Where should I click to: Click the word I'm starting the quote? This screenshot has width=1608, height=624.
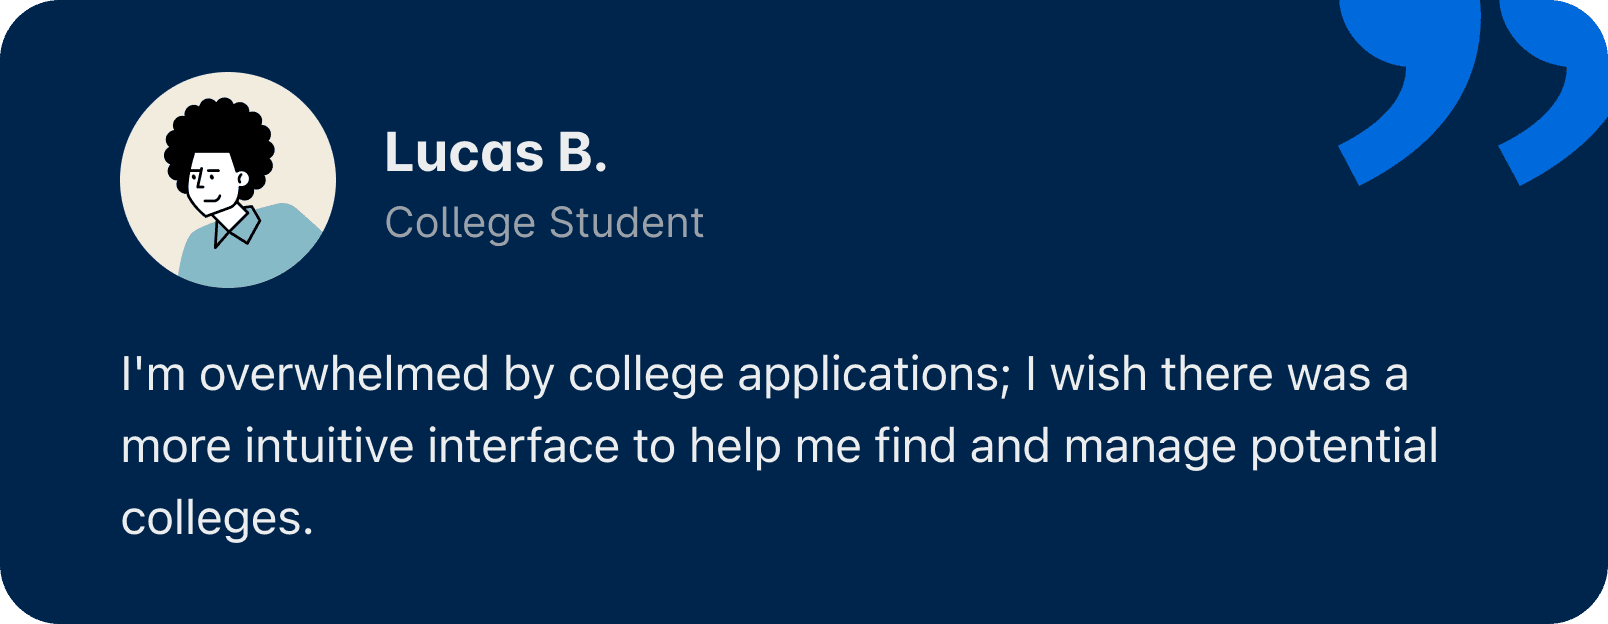pyautogui.click(x=153, y=375)
